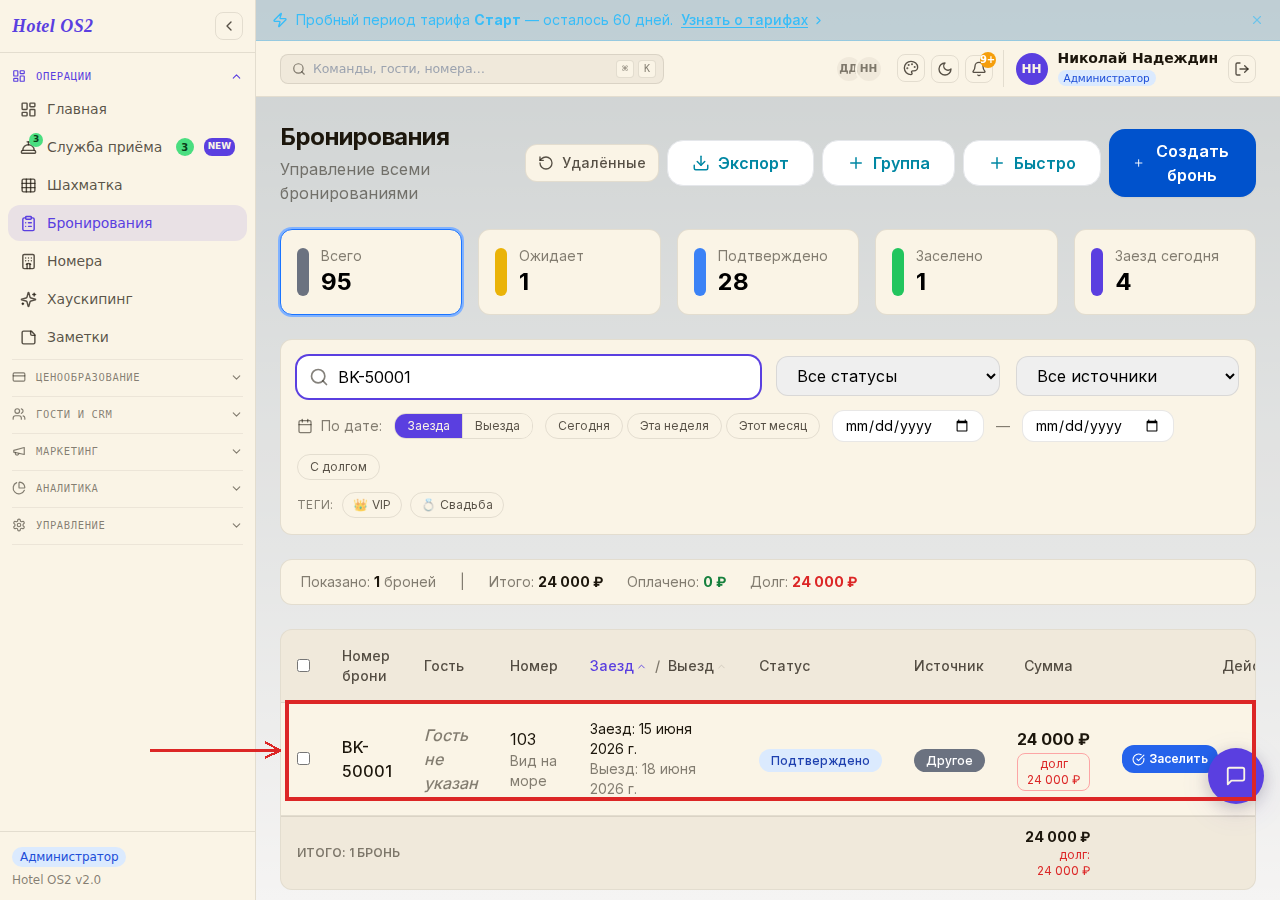Click the logout icon
Image resolution: width=1280 pixels, height=900 pixels.
click(x=1242, y=68)
